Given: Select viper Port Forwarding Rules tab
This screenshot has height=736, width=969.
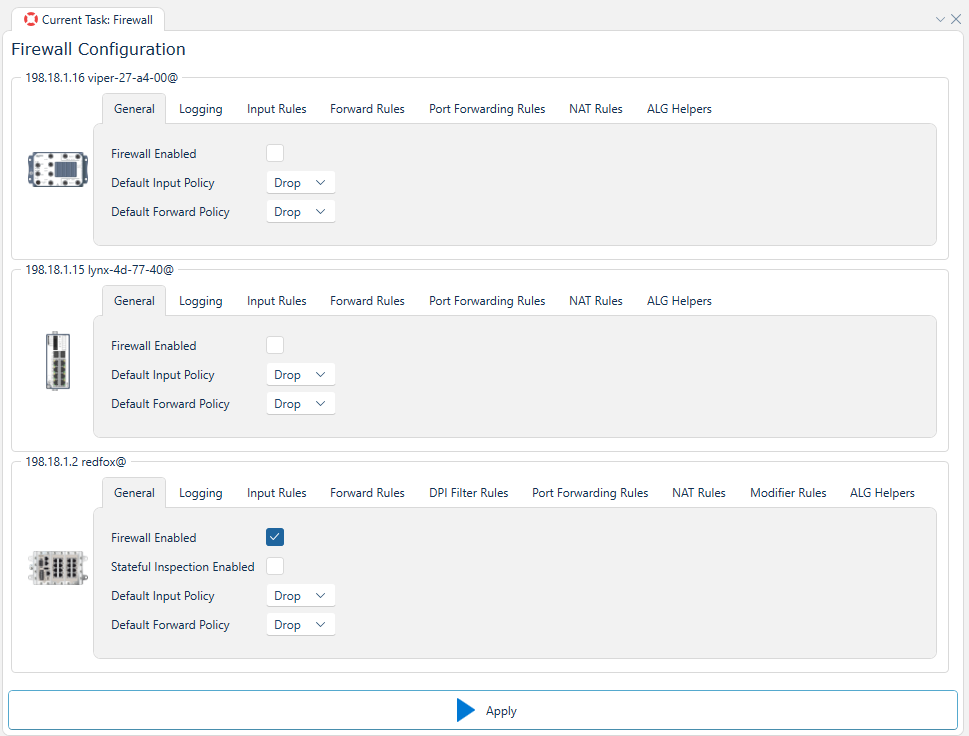Looking at the screenshot, I should pyautogui.click(x=487, y=109).
